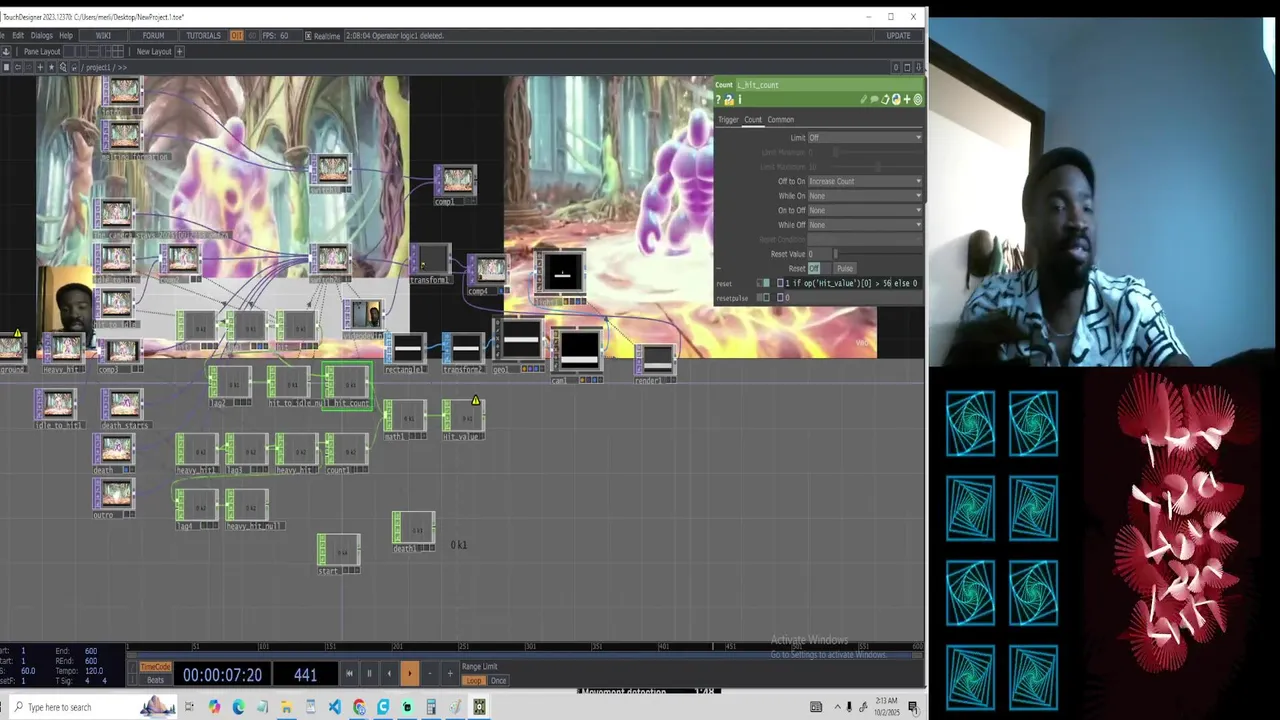1280x720 pixels.
Task: Switch to the Common tab
Action: click(781, 120)
